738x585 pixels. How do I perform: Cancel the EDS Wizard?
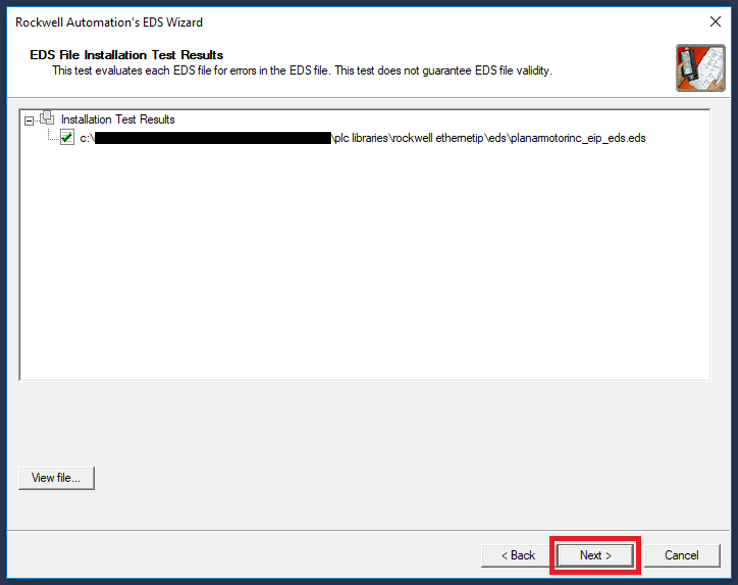[681, 555]
